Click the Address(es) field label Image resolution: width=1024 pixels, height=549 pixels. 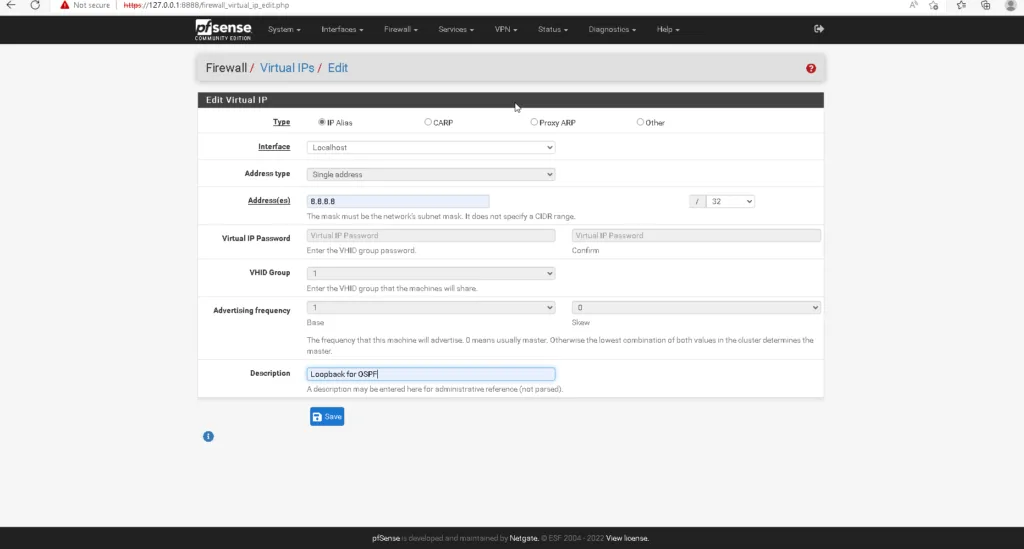tap(269, 200)
